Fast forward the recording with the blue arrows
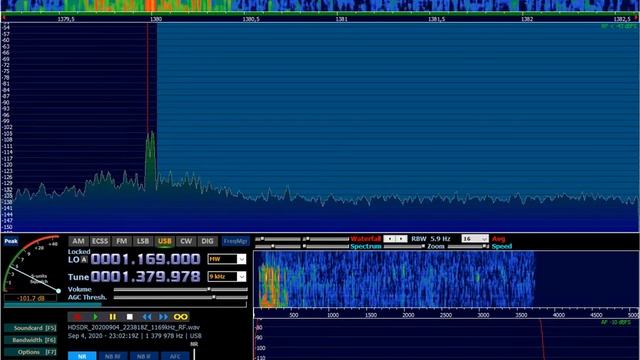 tap(163, 317)
